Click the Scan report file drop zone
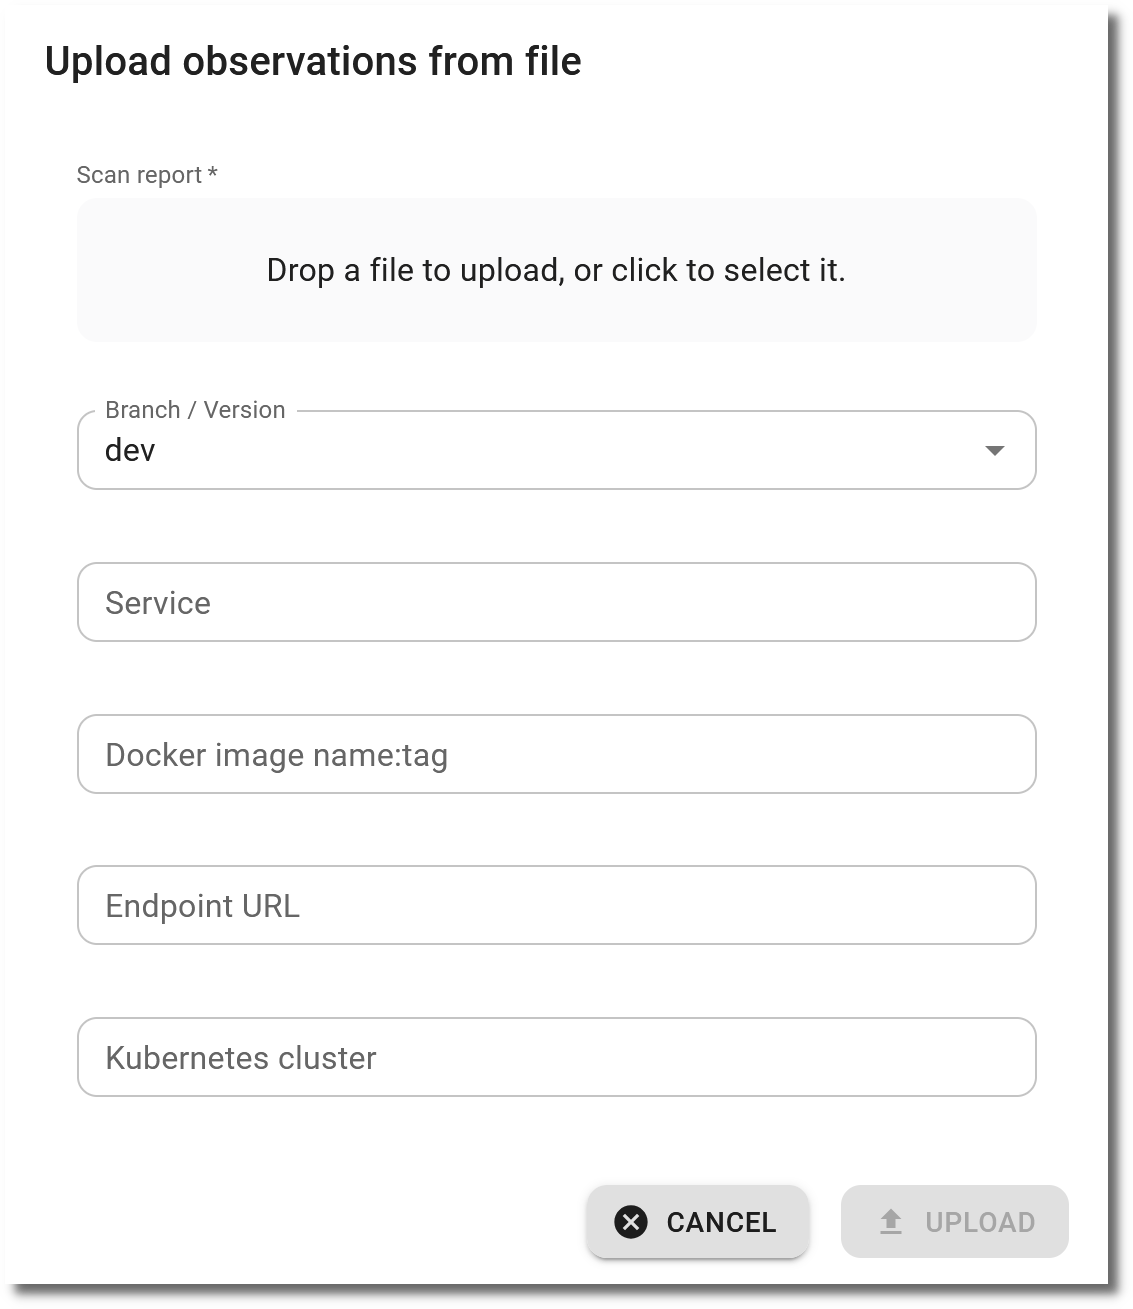Image resolution: width=1133 pixels, height=1309 pixels. [x=557, y=270]
